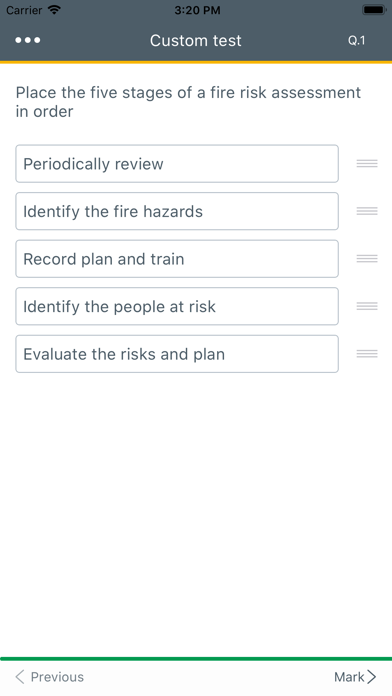Click reorder handle beside Record plan and train

pyautogui.click(x=367, y=259)
